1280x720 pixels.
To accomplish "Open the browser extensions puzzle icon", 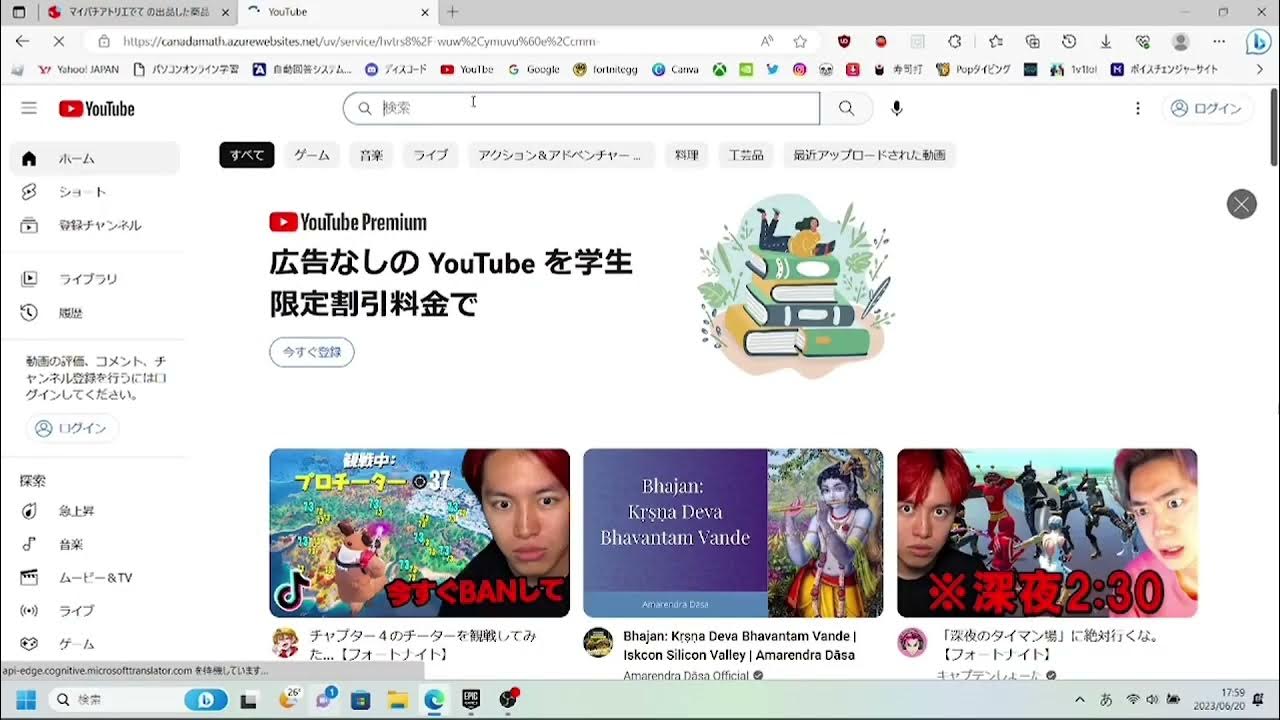I will pos(955,41).
